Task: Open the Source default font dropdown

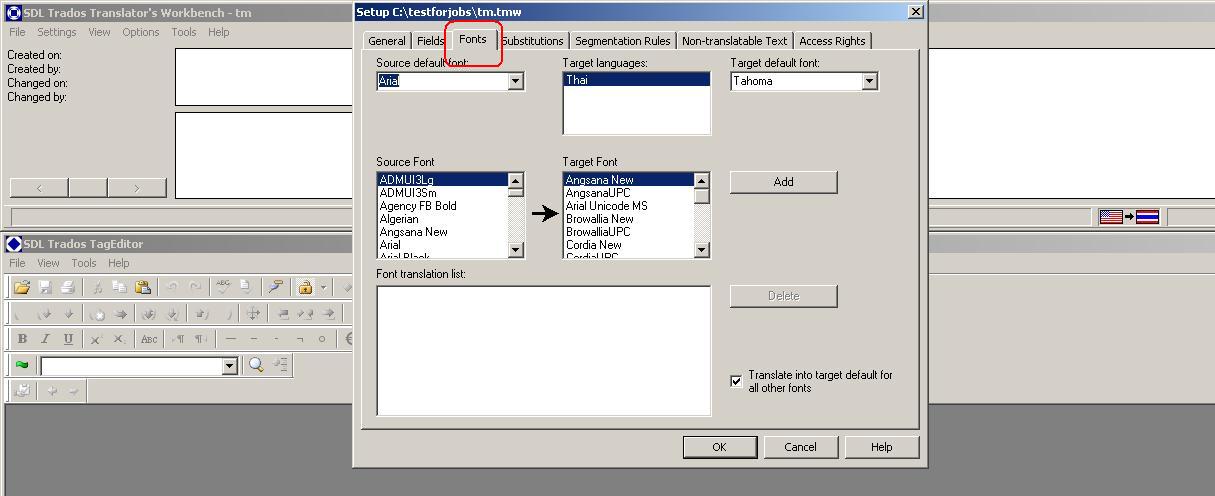Action: [x=516, y=81]
